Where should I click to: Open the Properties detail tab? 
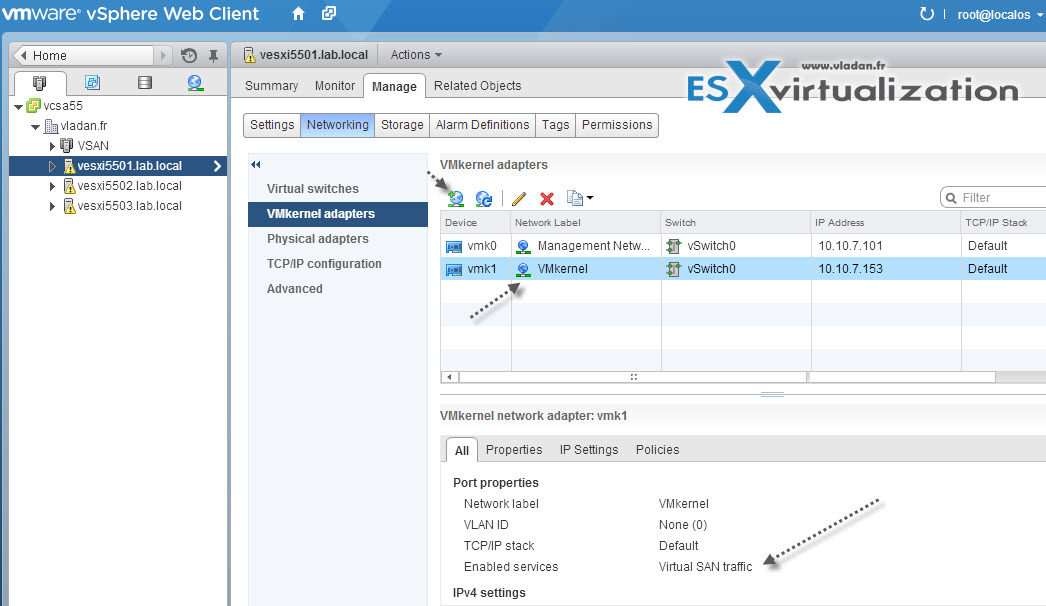point(514,450)
